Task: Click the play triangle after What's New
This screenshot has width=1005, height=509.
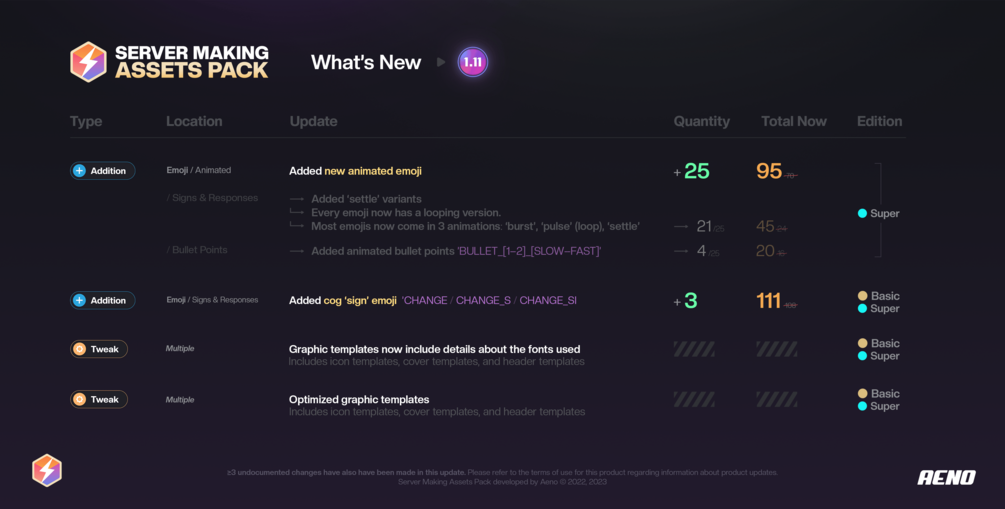Action: 441,62
